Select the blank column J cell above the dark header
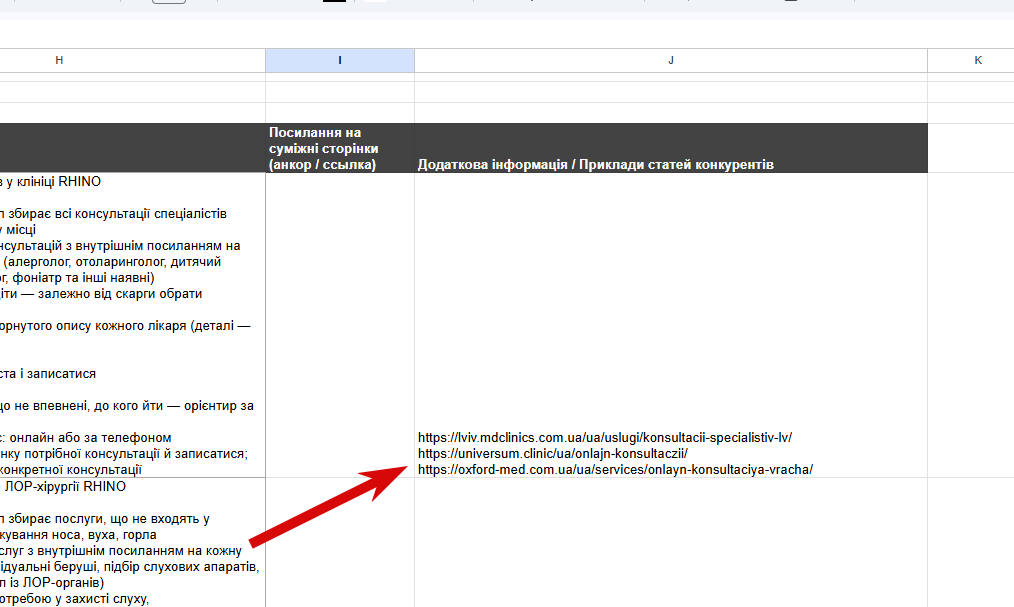Image resolution: width=1014 pixels, height=607 pixels. 671,112
